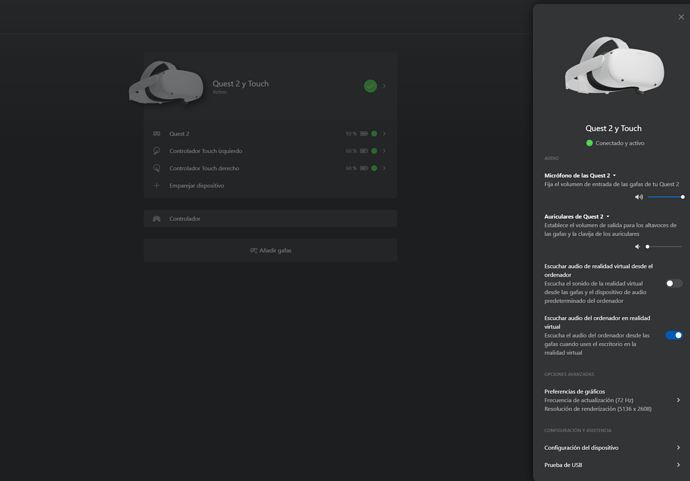Click the plus icon for Emparejar dispositivo

(x=156, y=186)
